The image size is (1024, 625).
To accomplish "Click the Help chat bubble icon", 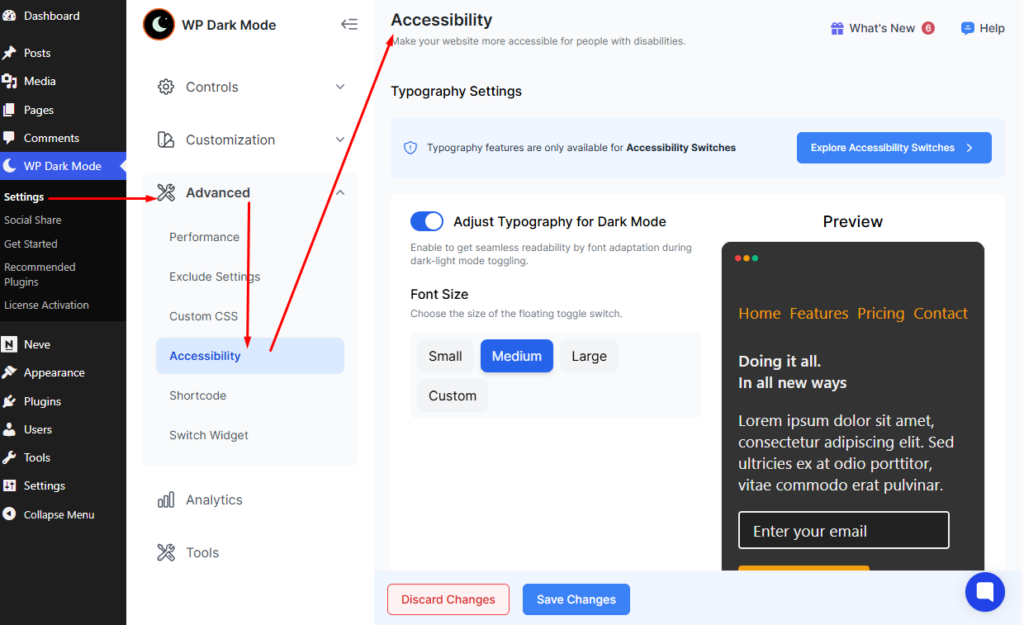I will [x=968, y=28].
